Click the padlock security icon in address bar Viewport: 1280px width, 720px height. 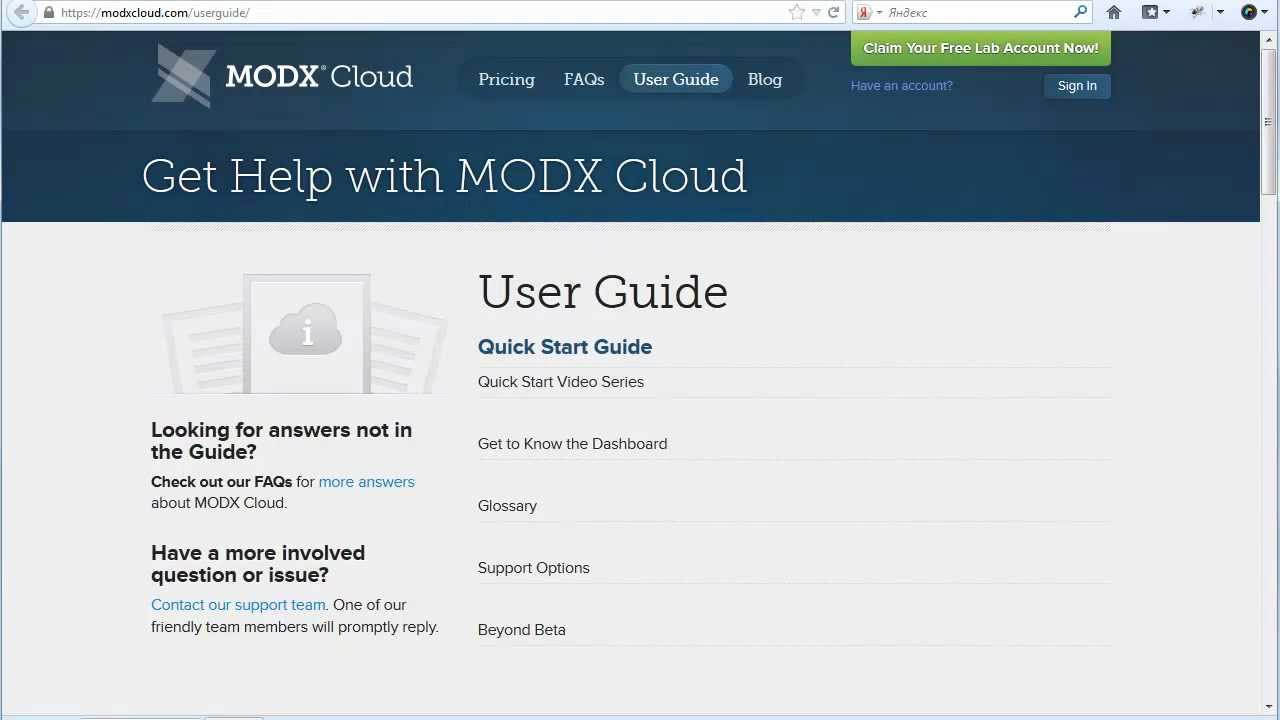49,13
